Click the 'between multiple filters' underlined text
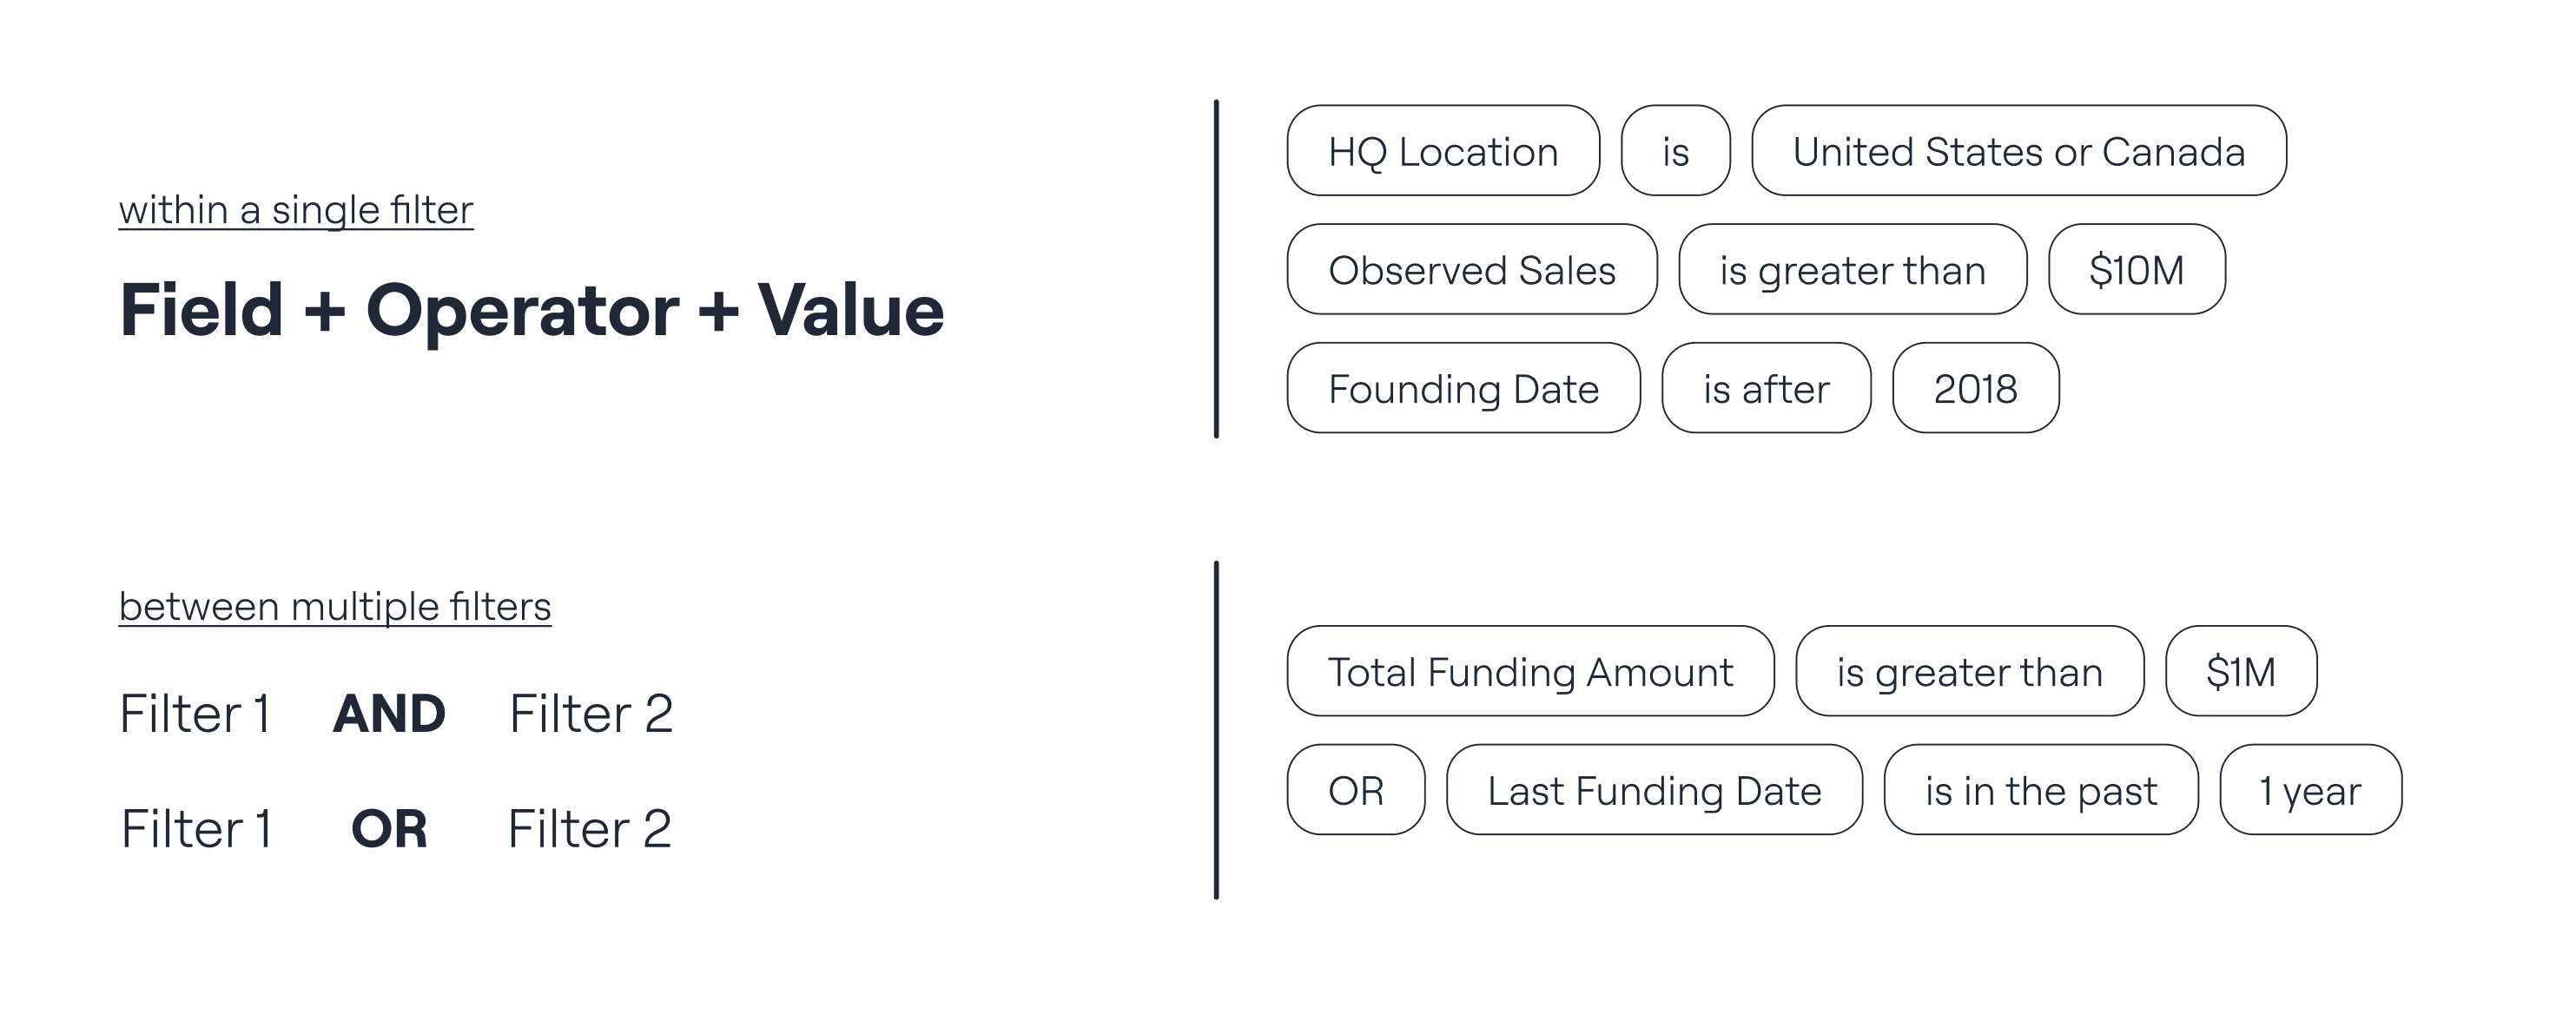Viewport: 2576px width, 1014px height. click(335, 607)
